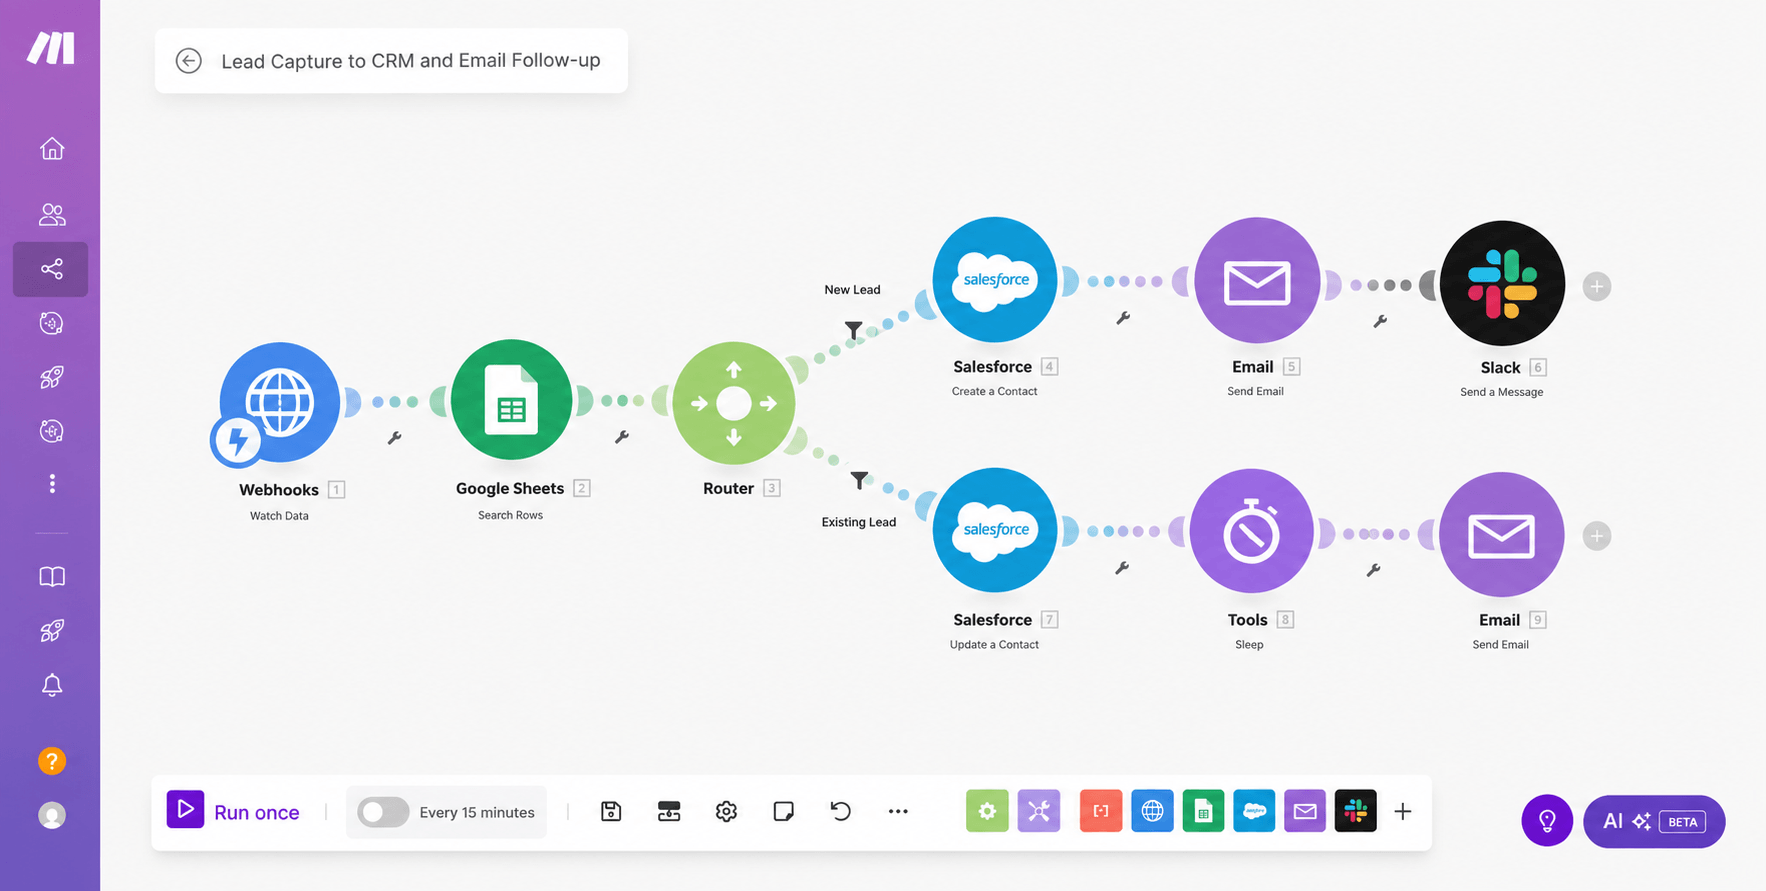Click the scenario inputs icon in toolbar
This screenshot has height=891, width=1766.
pyautogui.click(x=669, y=811)
